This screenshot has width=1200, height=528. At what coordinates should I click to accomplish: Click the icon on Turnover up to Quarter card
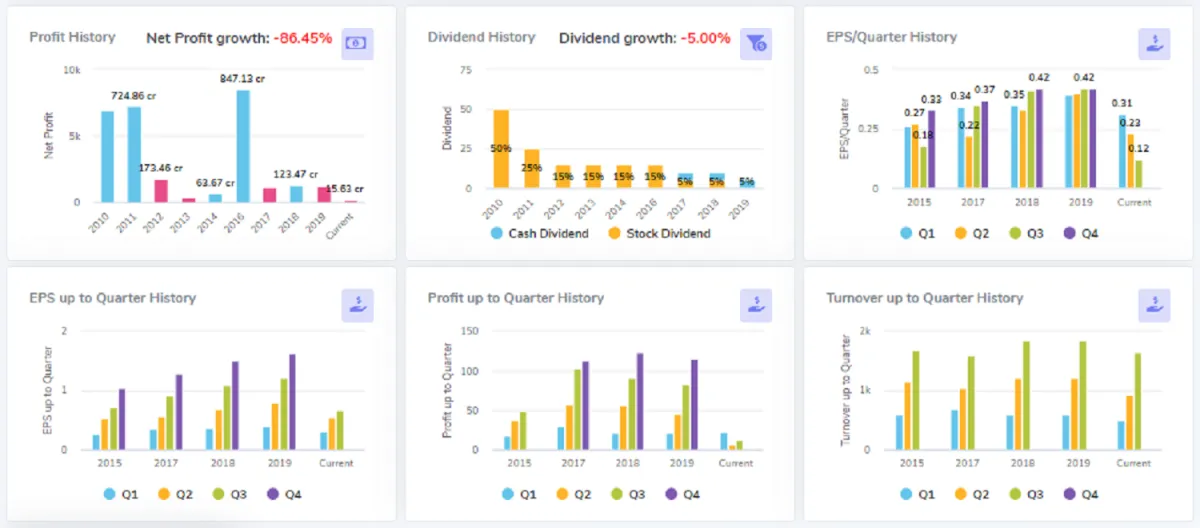coord(1154,305)
